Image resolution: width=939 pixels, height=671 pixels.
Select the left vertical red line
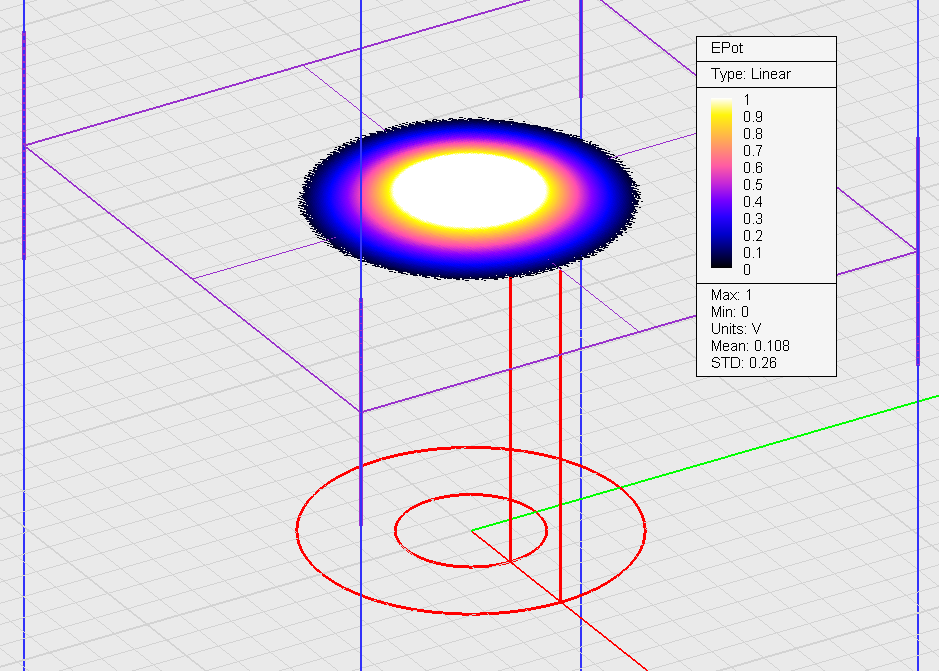tap(510, 420)
